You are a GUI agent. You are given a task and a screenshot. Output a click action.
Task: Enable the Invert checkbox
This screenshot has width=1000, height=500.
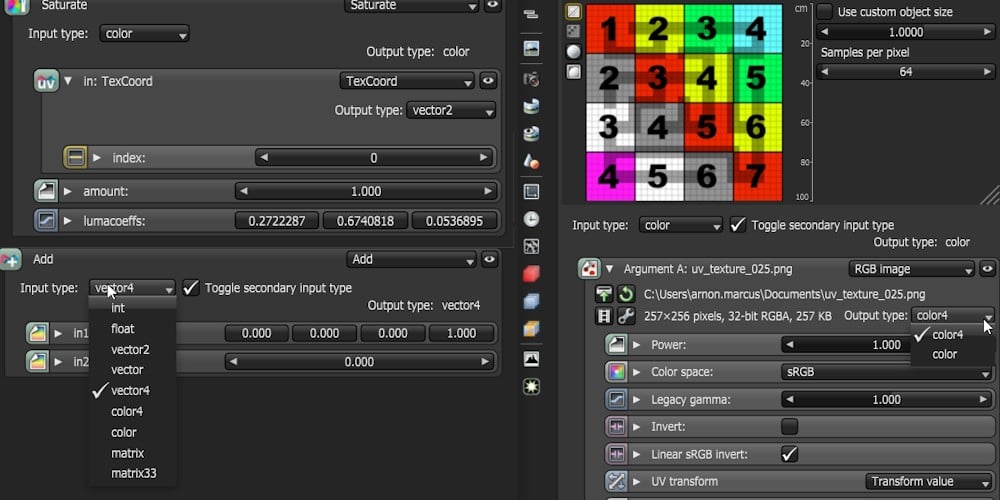coord(789,427)
